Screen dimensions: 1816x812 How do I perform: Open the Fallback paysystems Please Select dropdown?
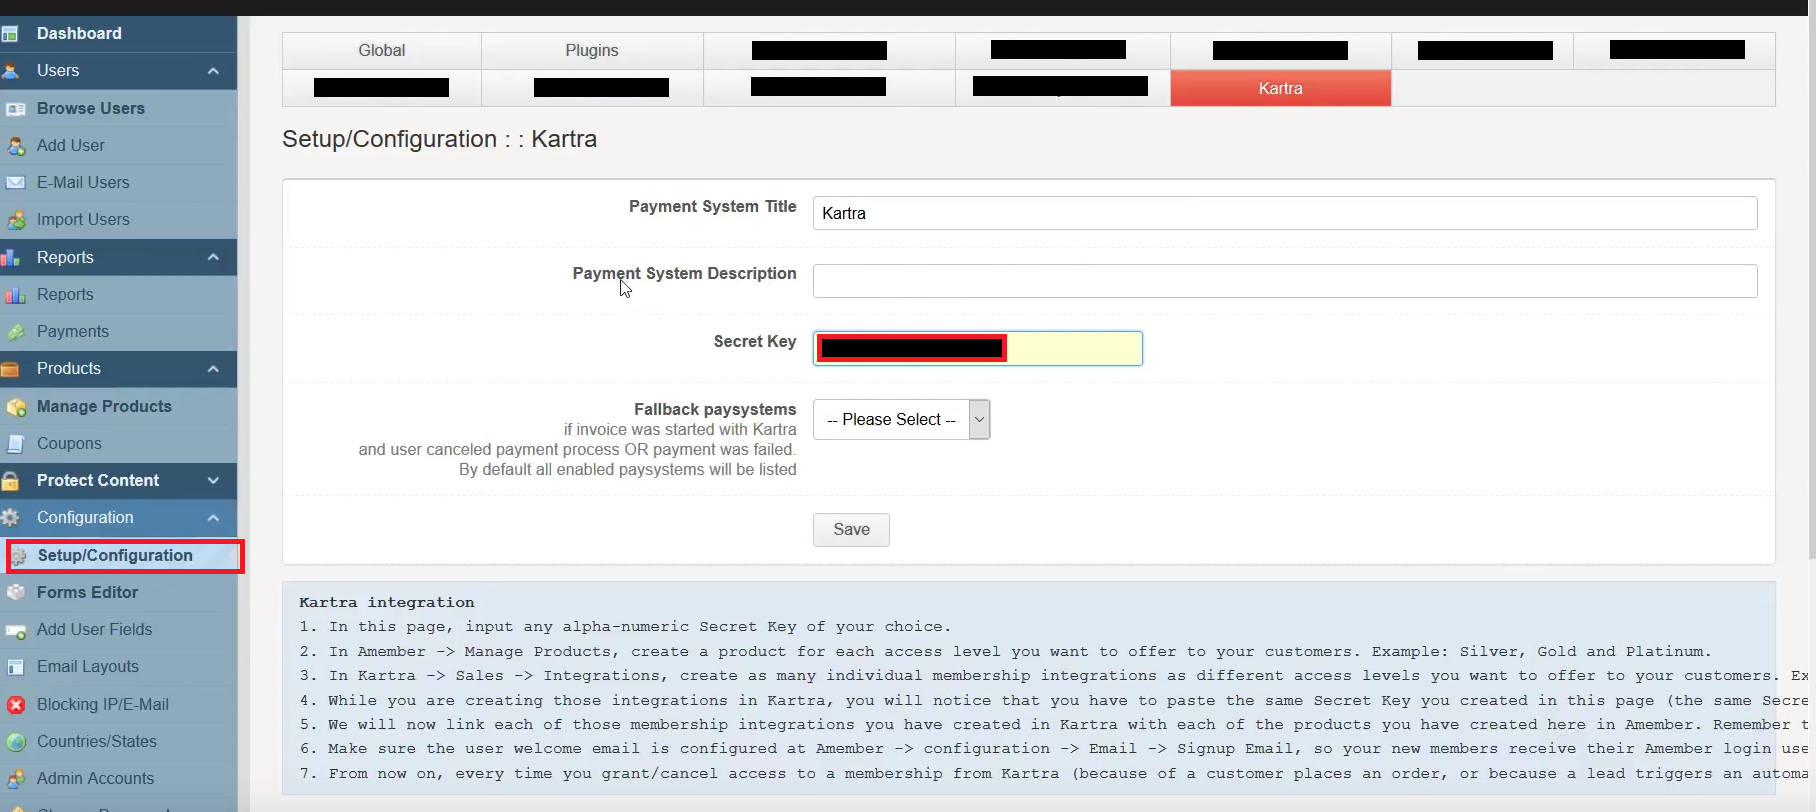tap(901, 420)
